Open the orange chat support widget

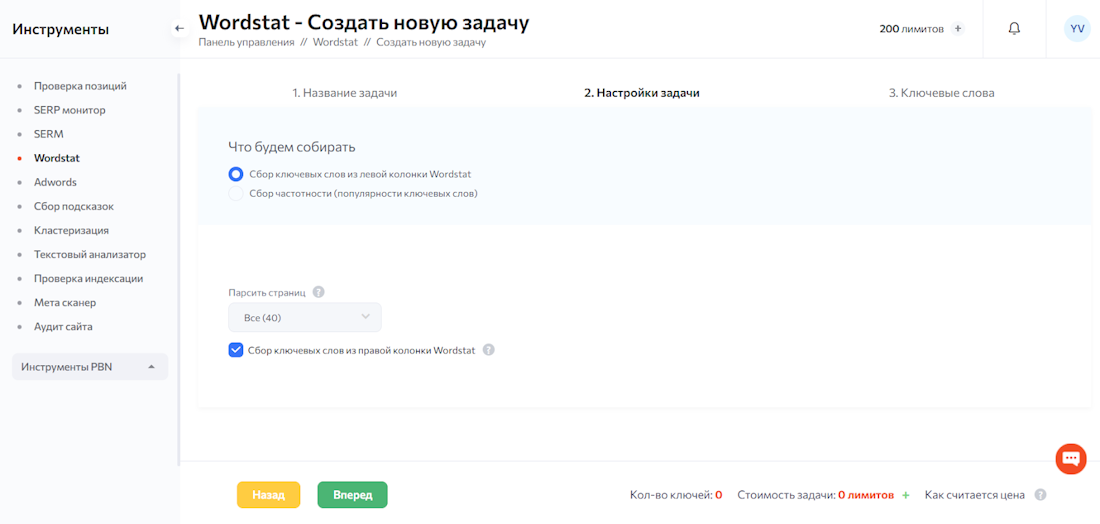click(x=1070, y=459)
